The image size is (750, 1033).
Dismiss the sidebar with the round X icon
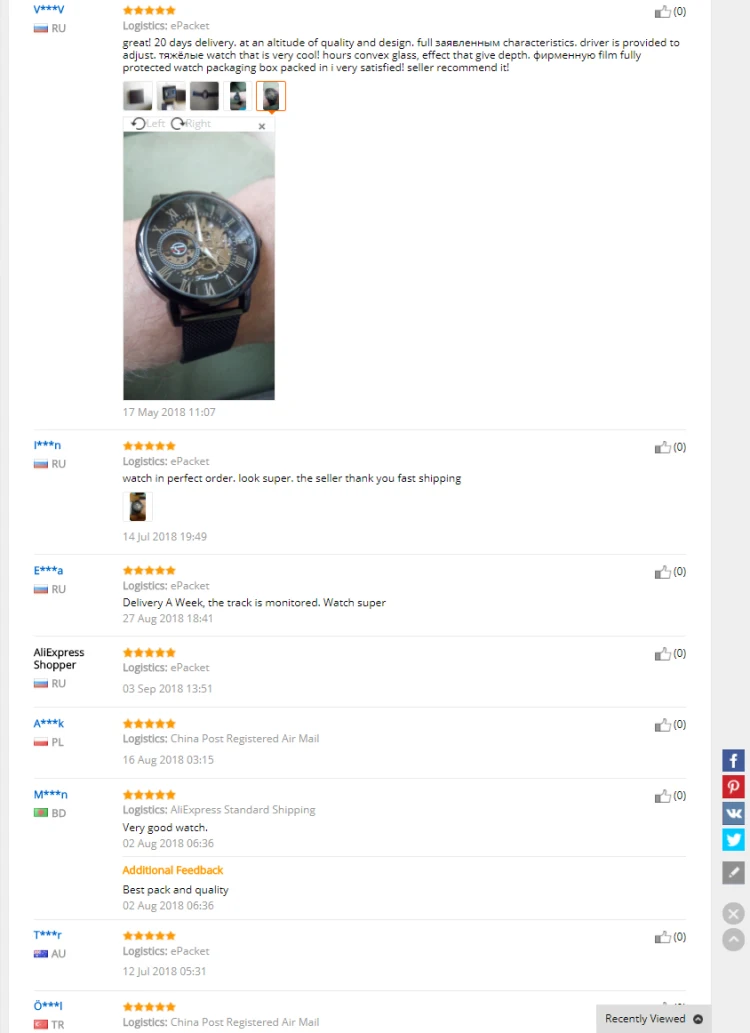pos(734,914)
